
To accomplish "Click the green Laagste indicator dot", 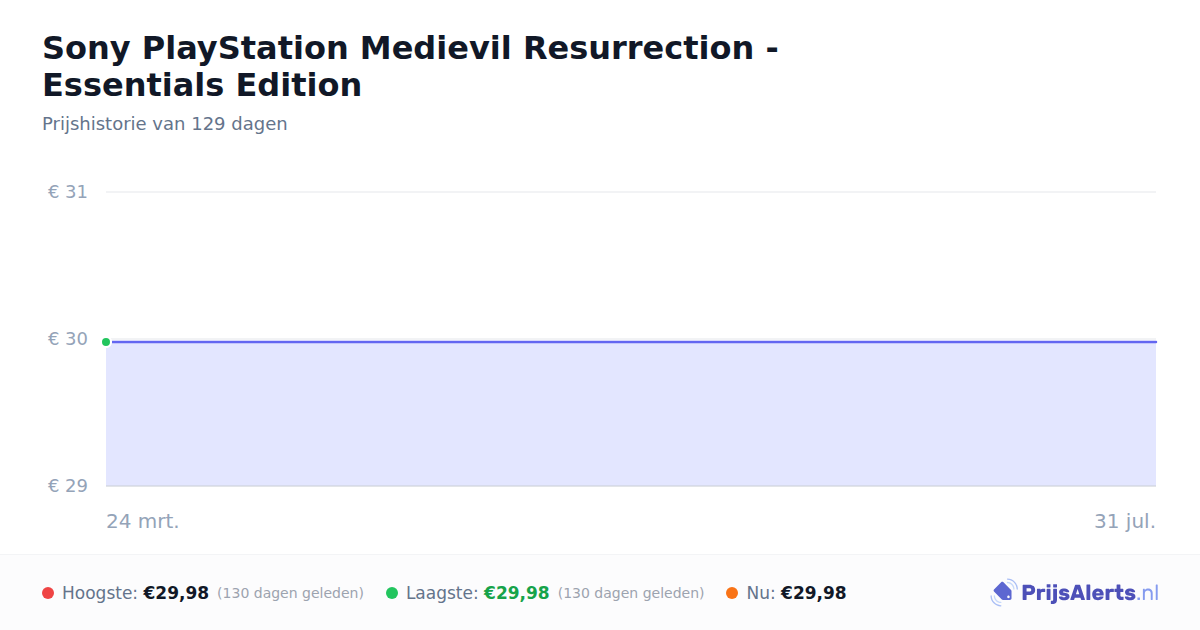I will pos(392,593).
